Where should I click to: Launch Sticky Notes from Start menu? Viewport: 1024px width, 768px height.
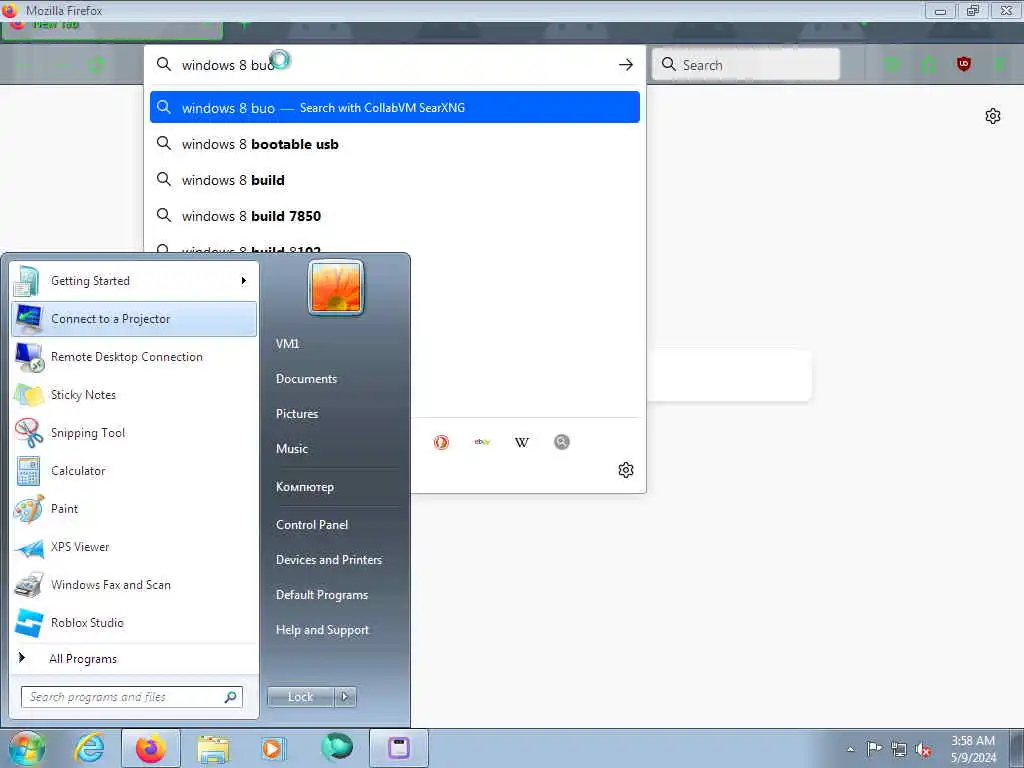(x=134, y=394)
